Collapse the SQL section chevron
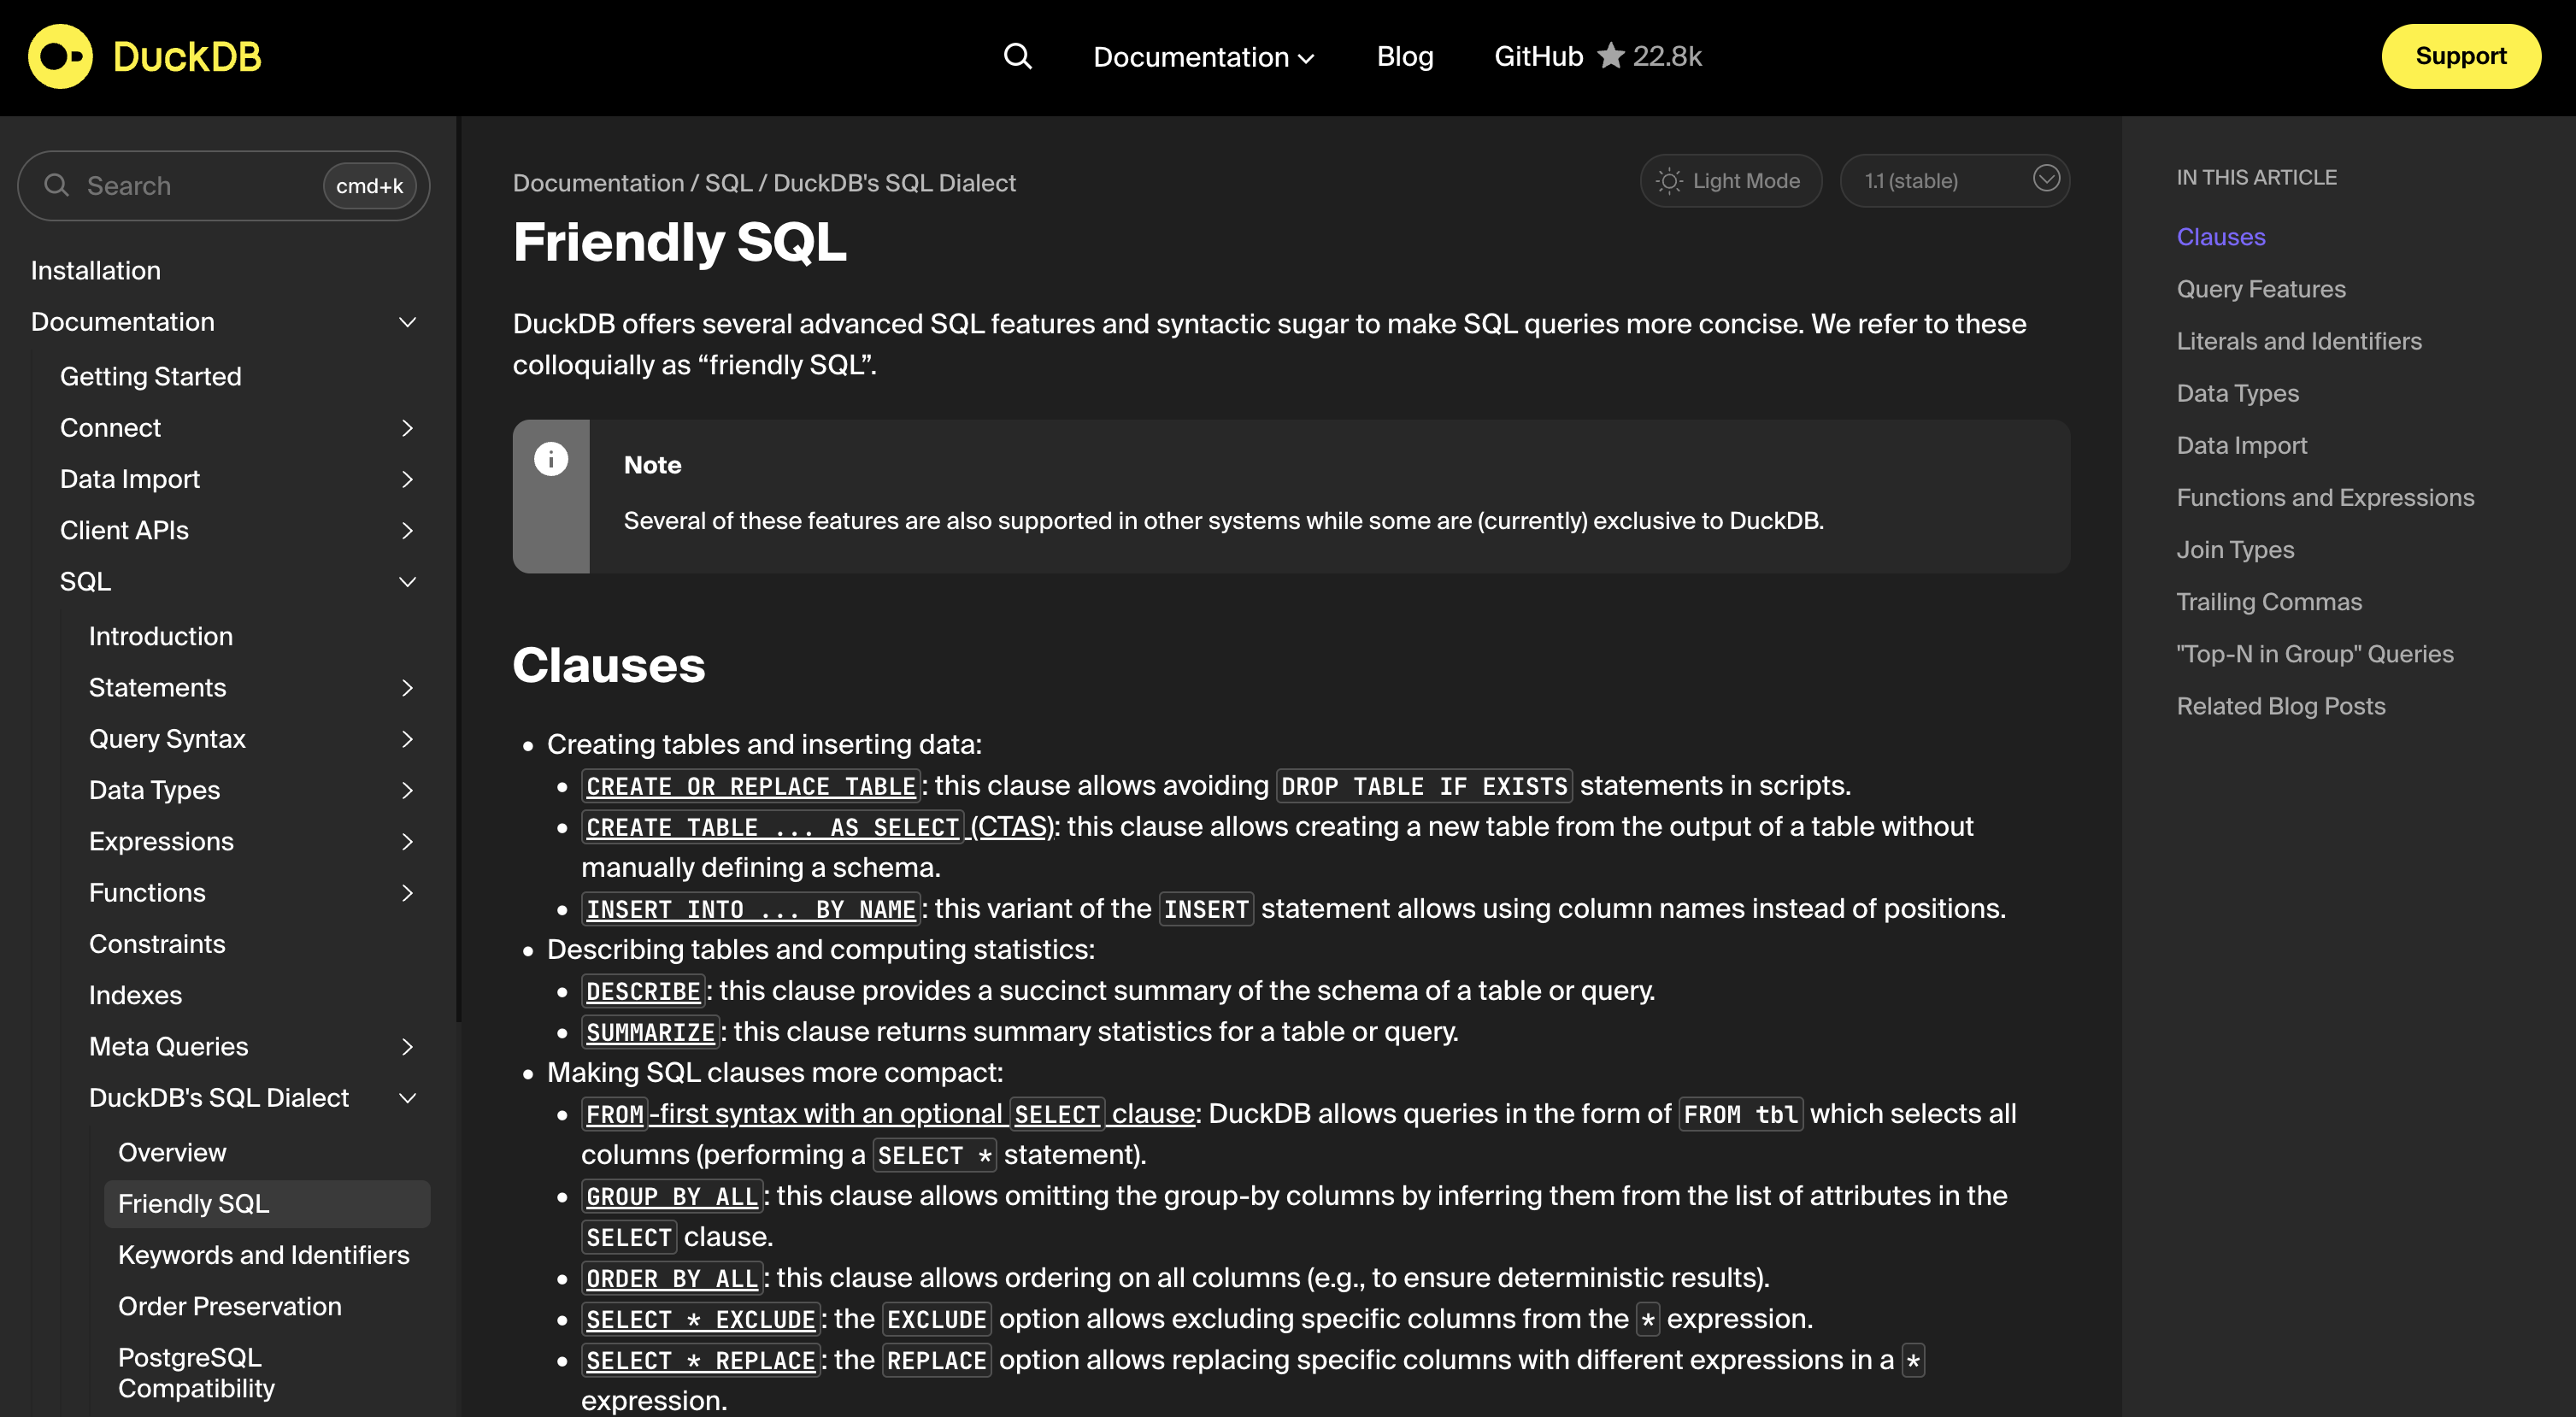 (407, 582)
